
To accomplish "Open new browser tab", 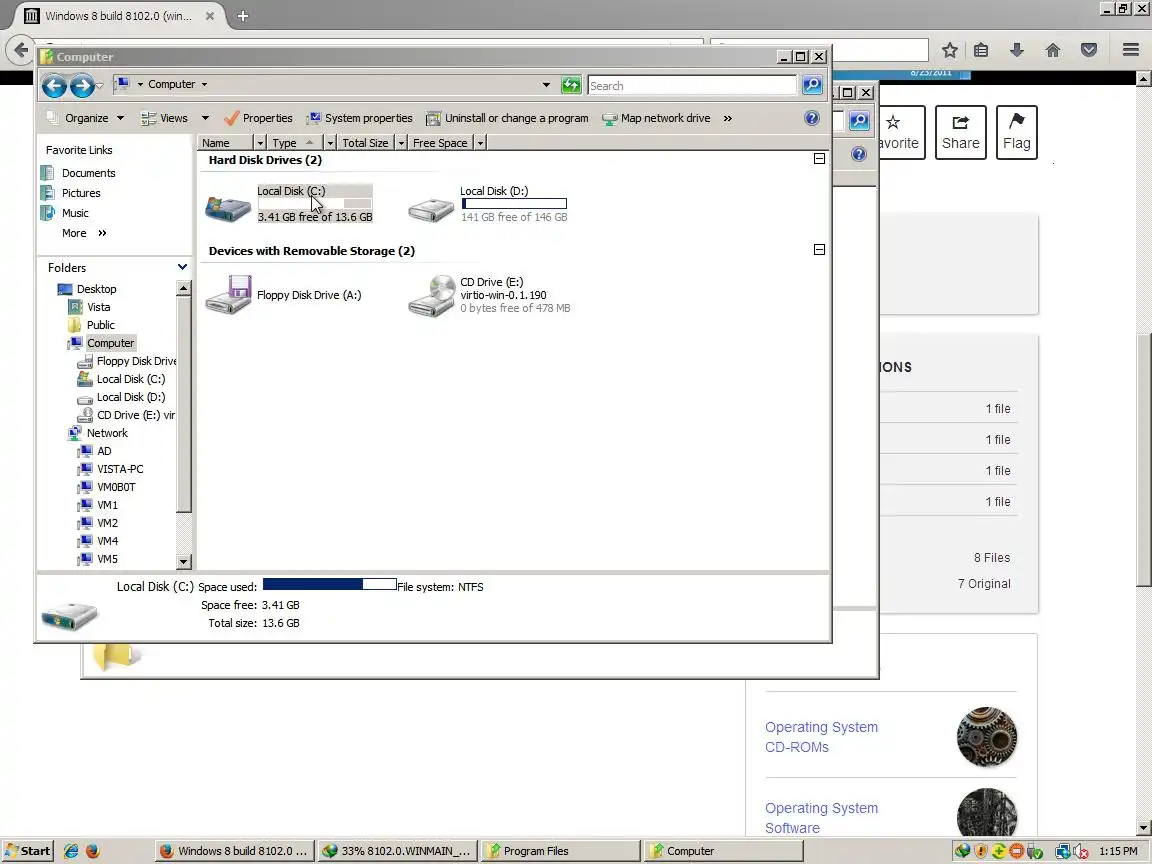I will 242,15.
